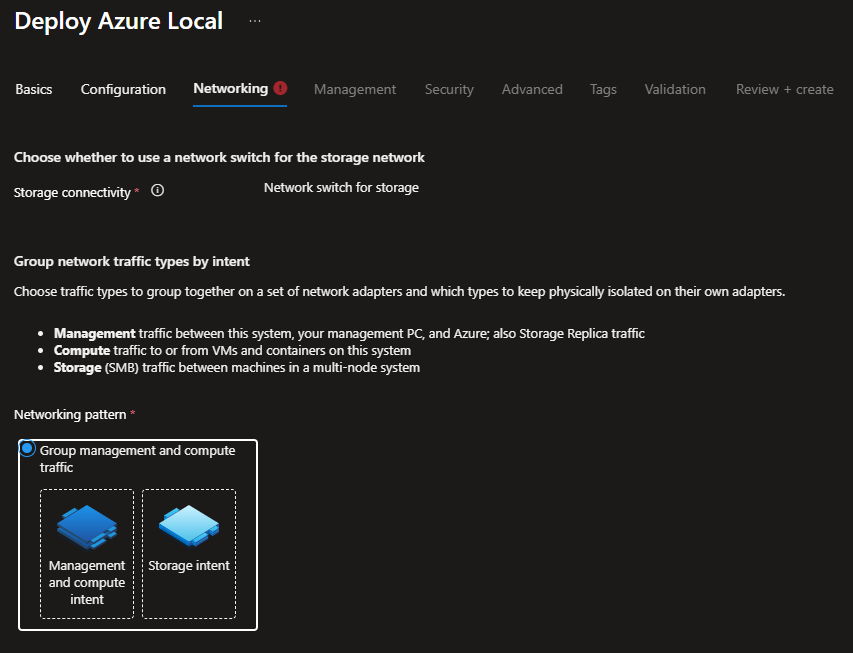Viewport: 853px width, 653px height.
Task: Click the Storage connectivity info icon
Action: [157, 191]
